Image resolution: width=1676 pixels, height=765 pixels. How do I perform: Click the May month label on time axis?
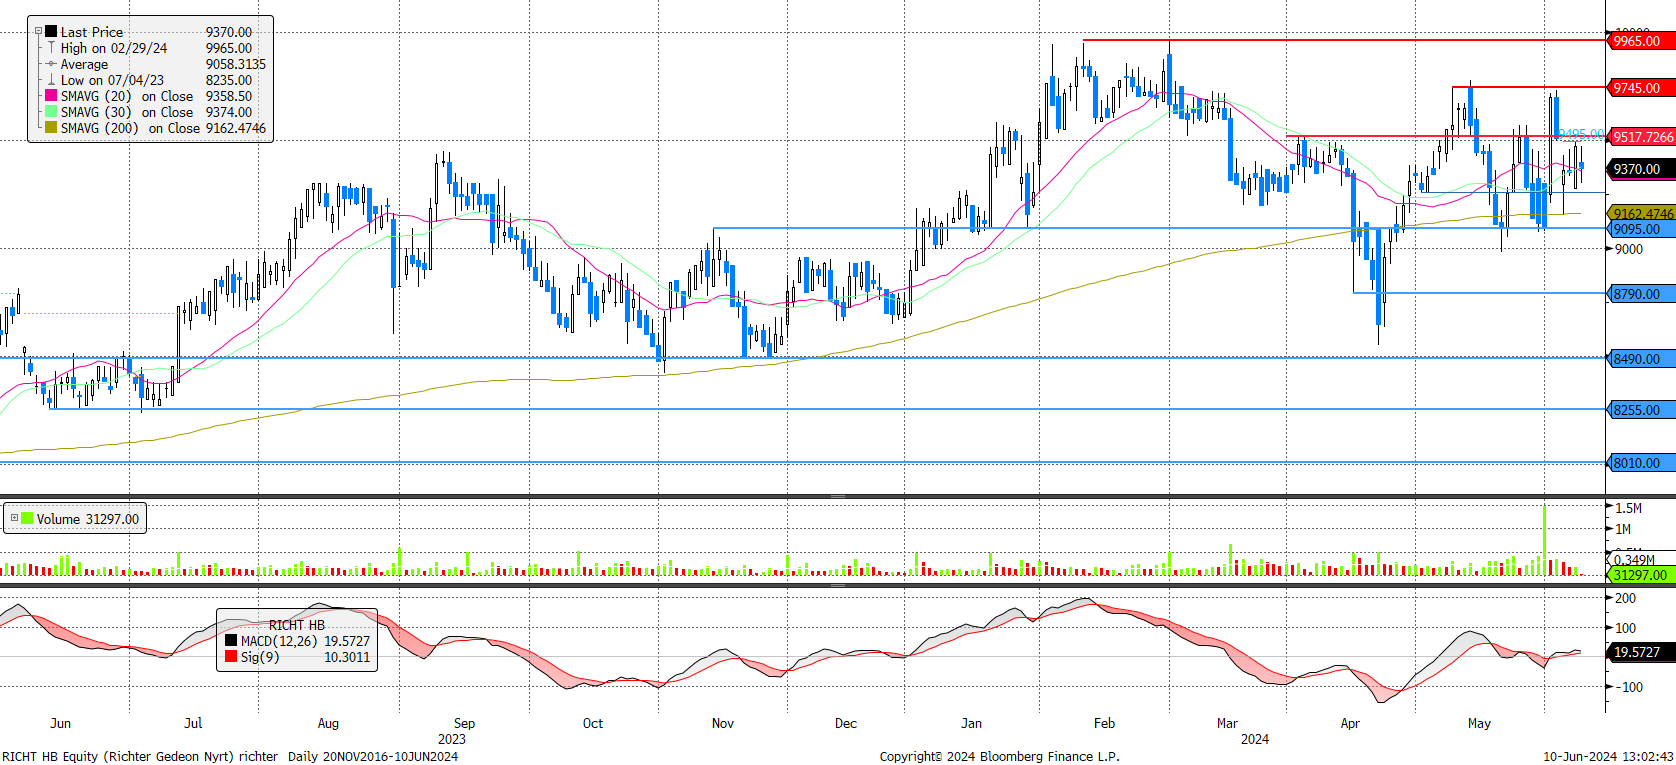[x=1479, y=723]
